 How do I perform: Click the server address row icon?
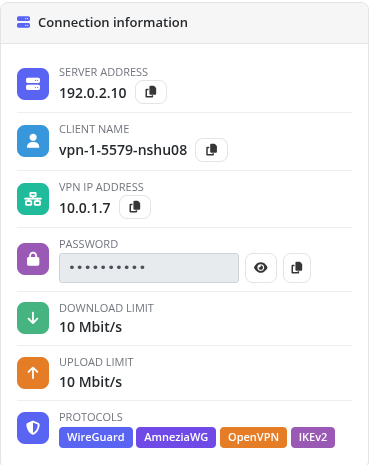coord(33,84)
